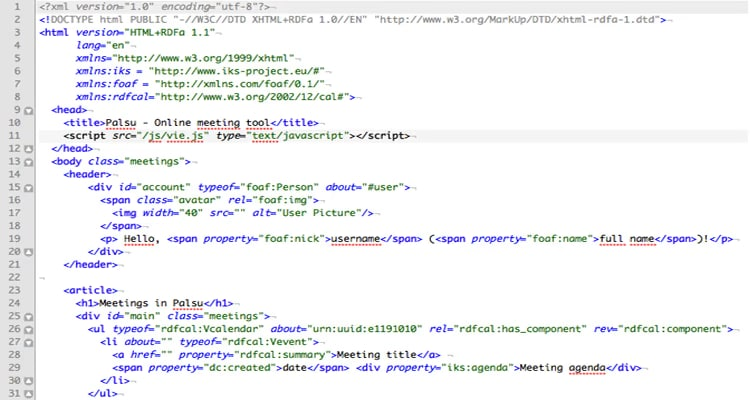This screenshot has width=750, height=400.
Task: Click the "http://www.iks-project.eu/#" namespace URL
Action: [x=237, y=71]
